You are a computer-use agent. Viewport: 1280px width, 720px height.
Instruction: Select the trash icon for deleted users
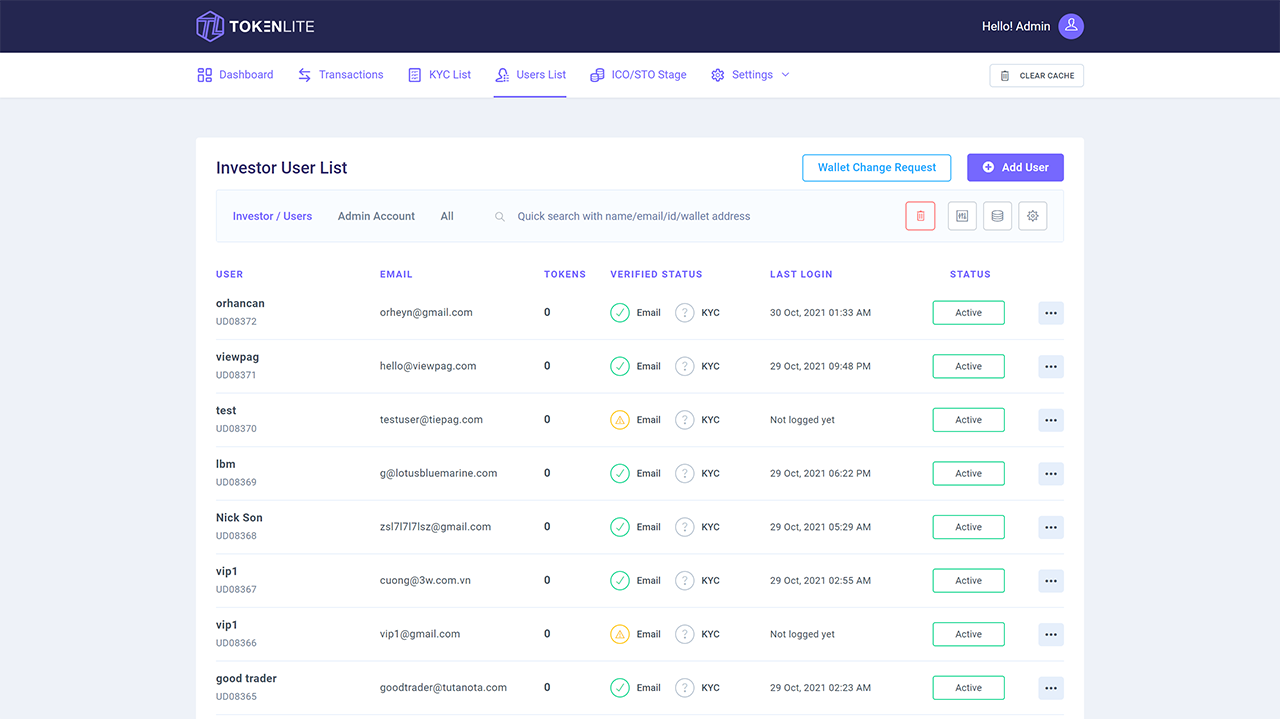pos(920,216)
